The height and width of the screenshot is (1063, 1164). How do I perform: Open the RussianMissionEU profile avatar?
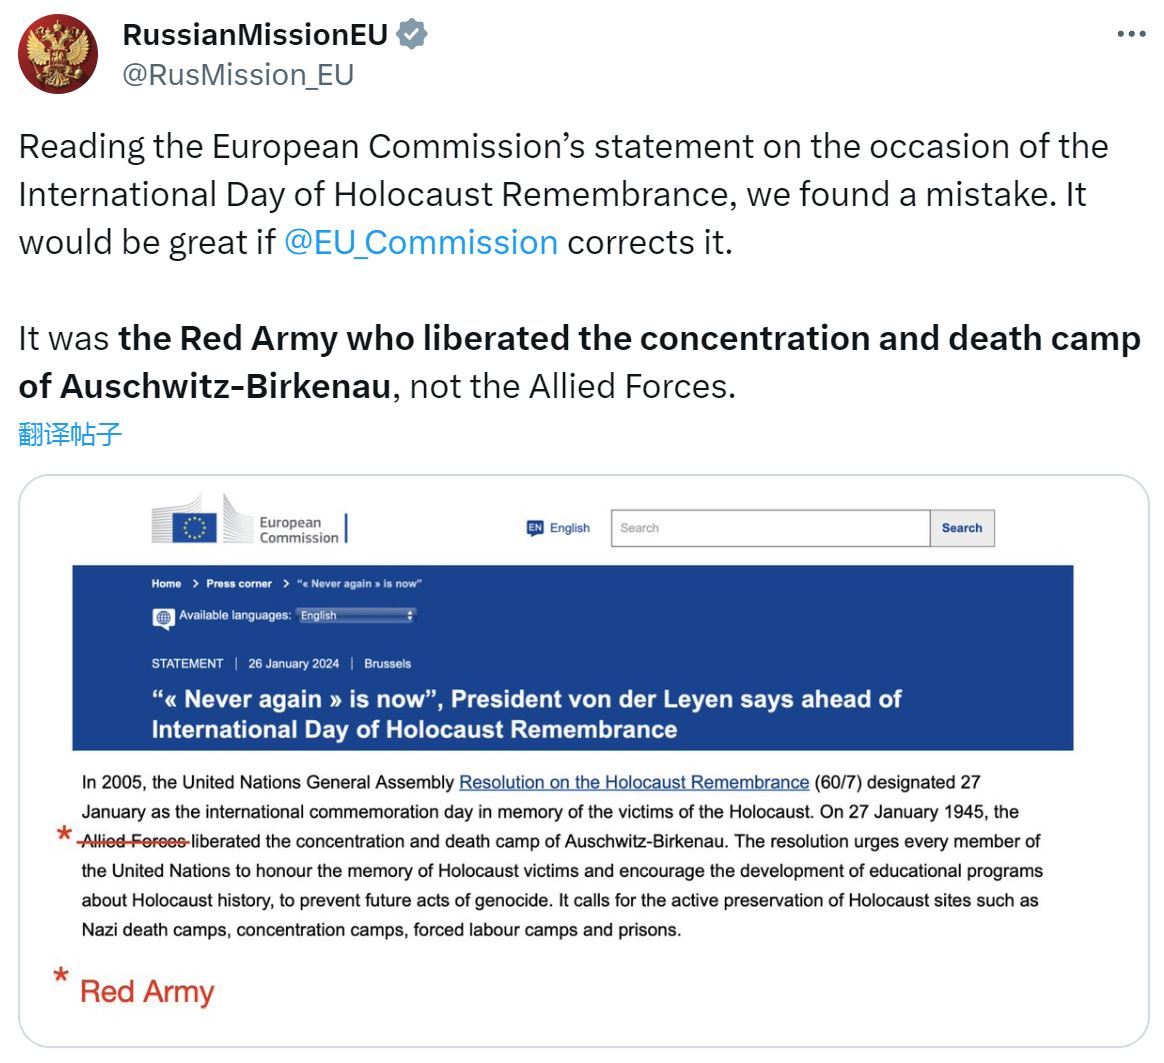[x=58, y=54]
